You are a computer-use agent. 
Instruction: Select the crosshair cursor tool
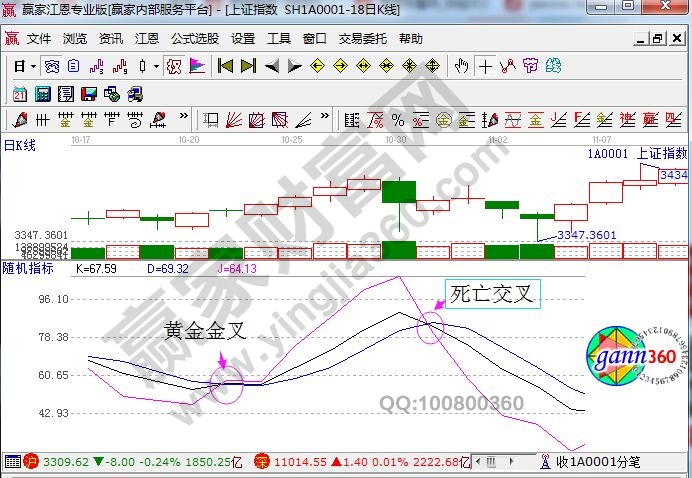click(485, 67)
